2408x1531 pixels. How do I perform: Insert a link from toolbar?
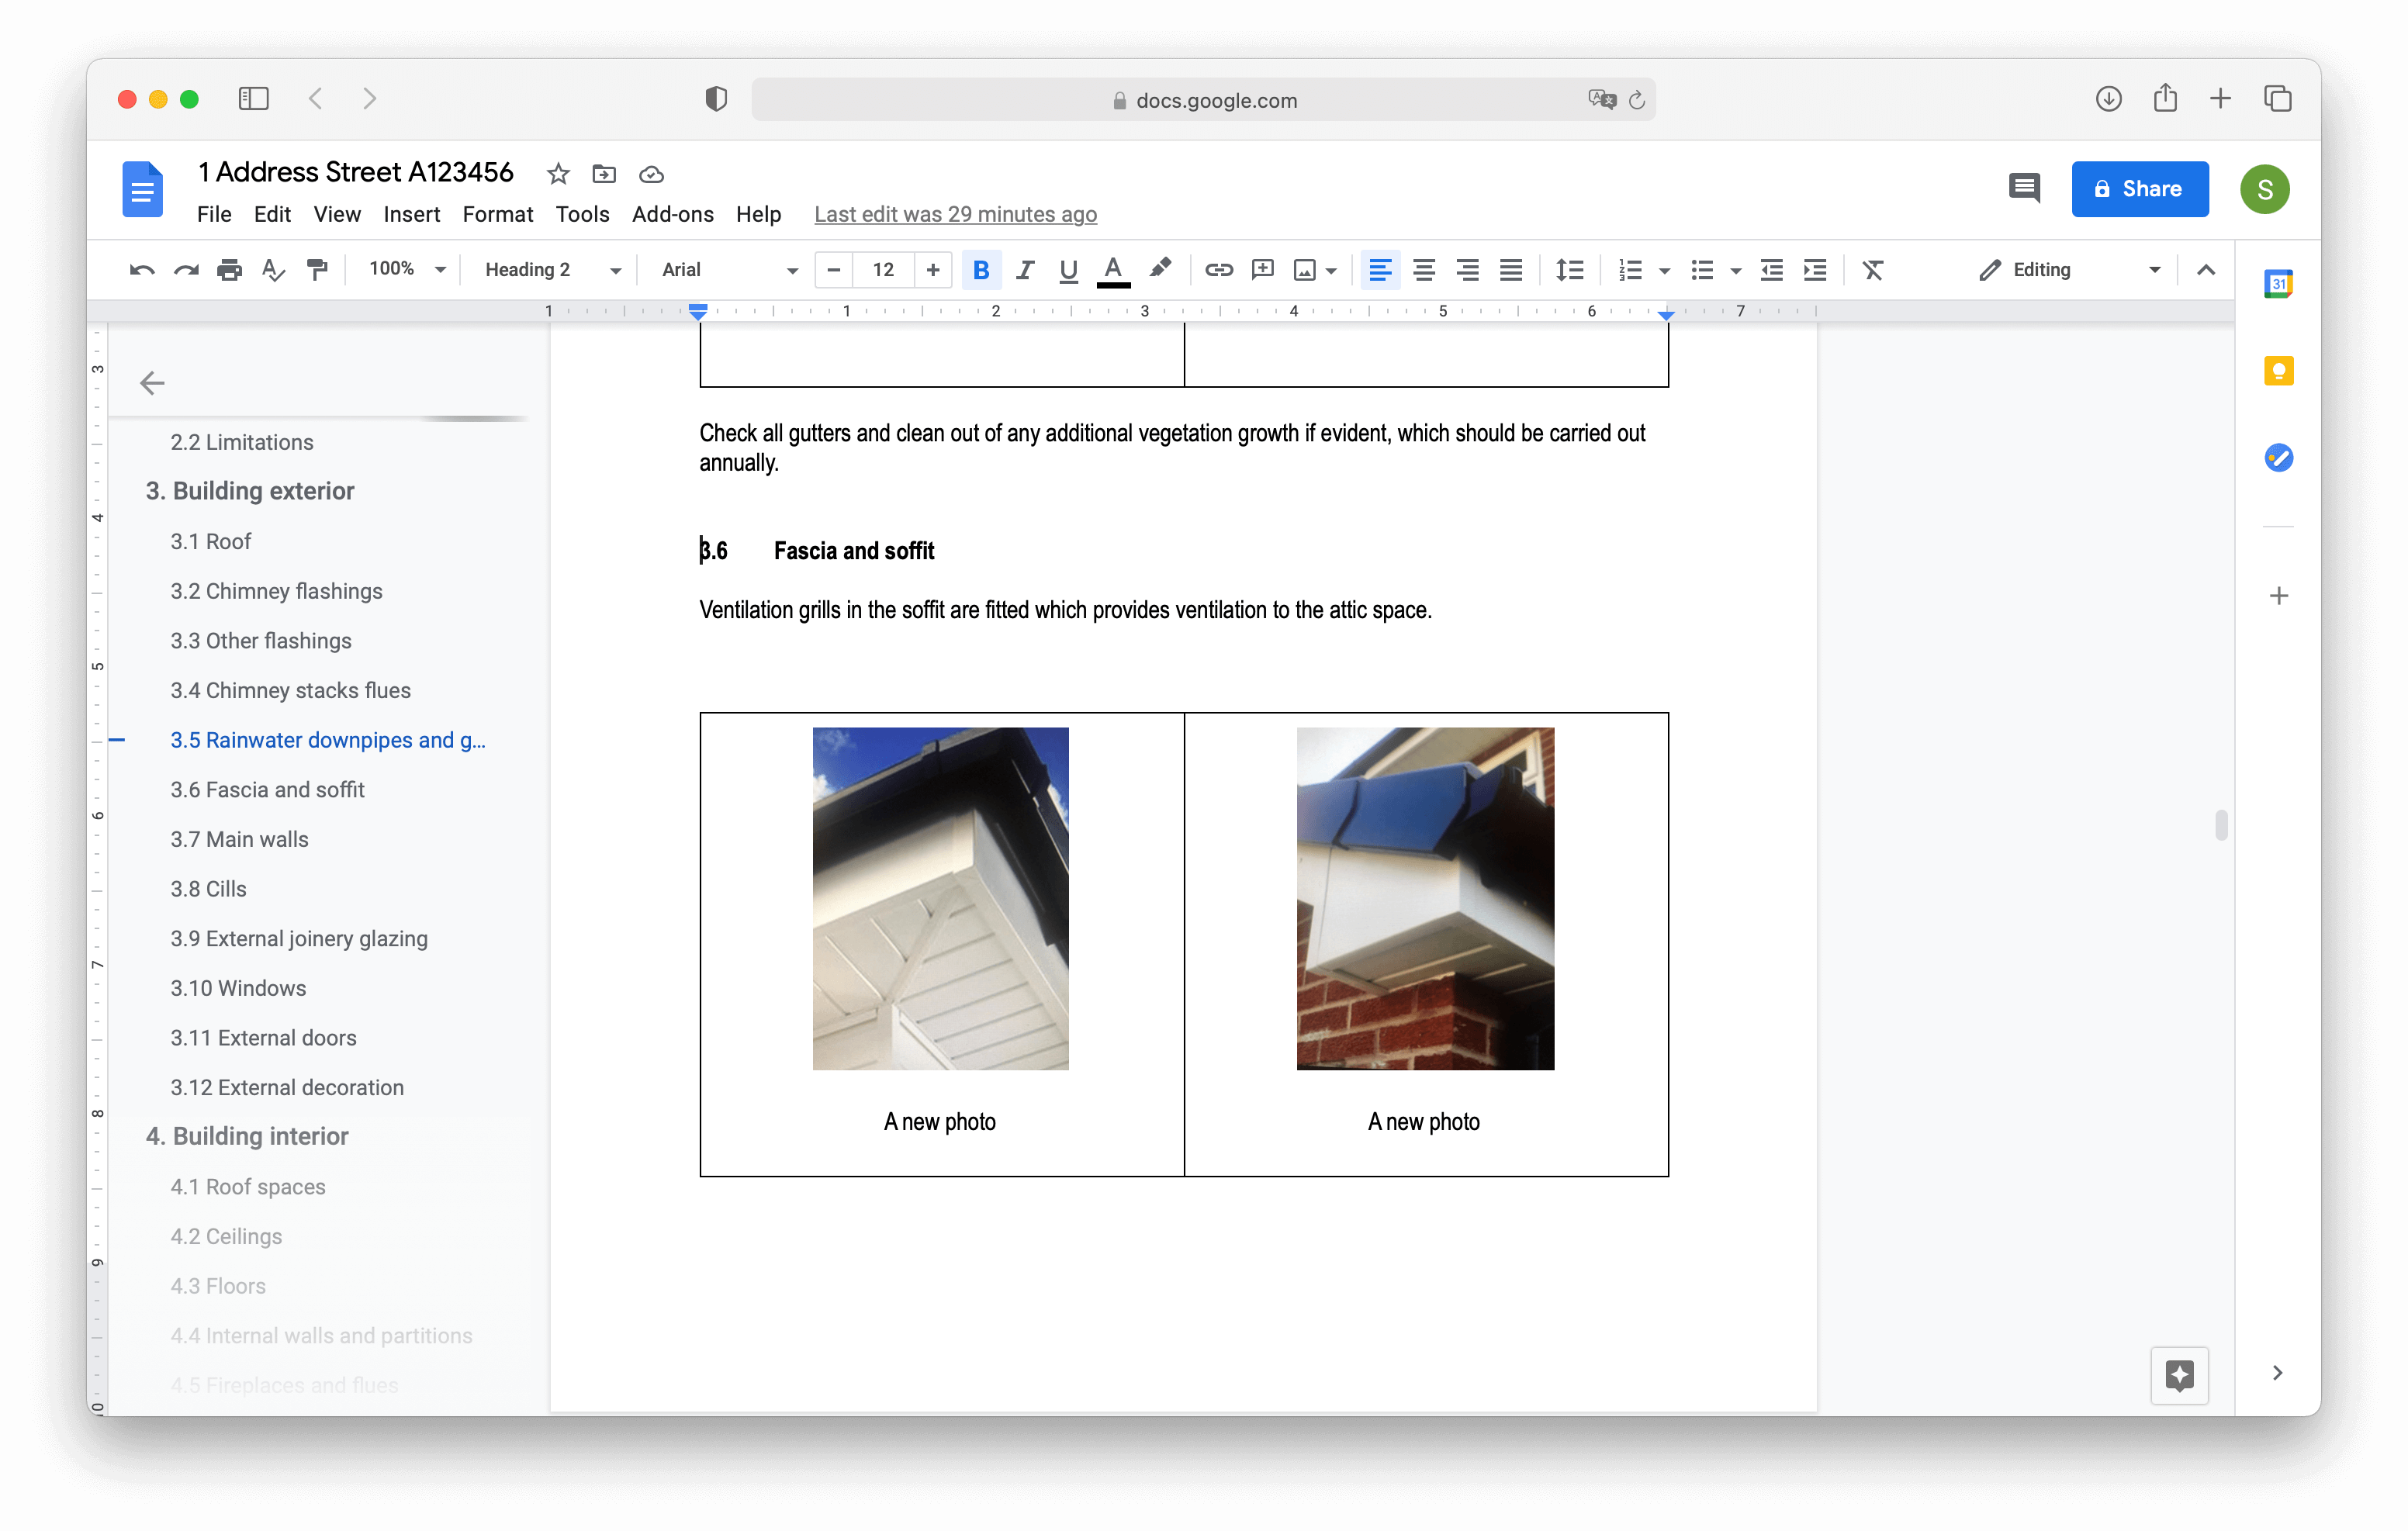point(1219,270)
